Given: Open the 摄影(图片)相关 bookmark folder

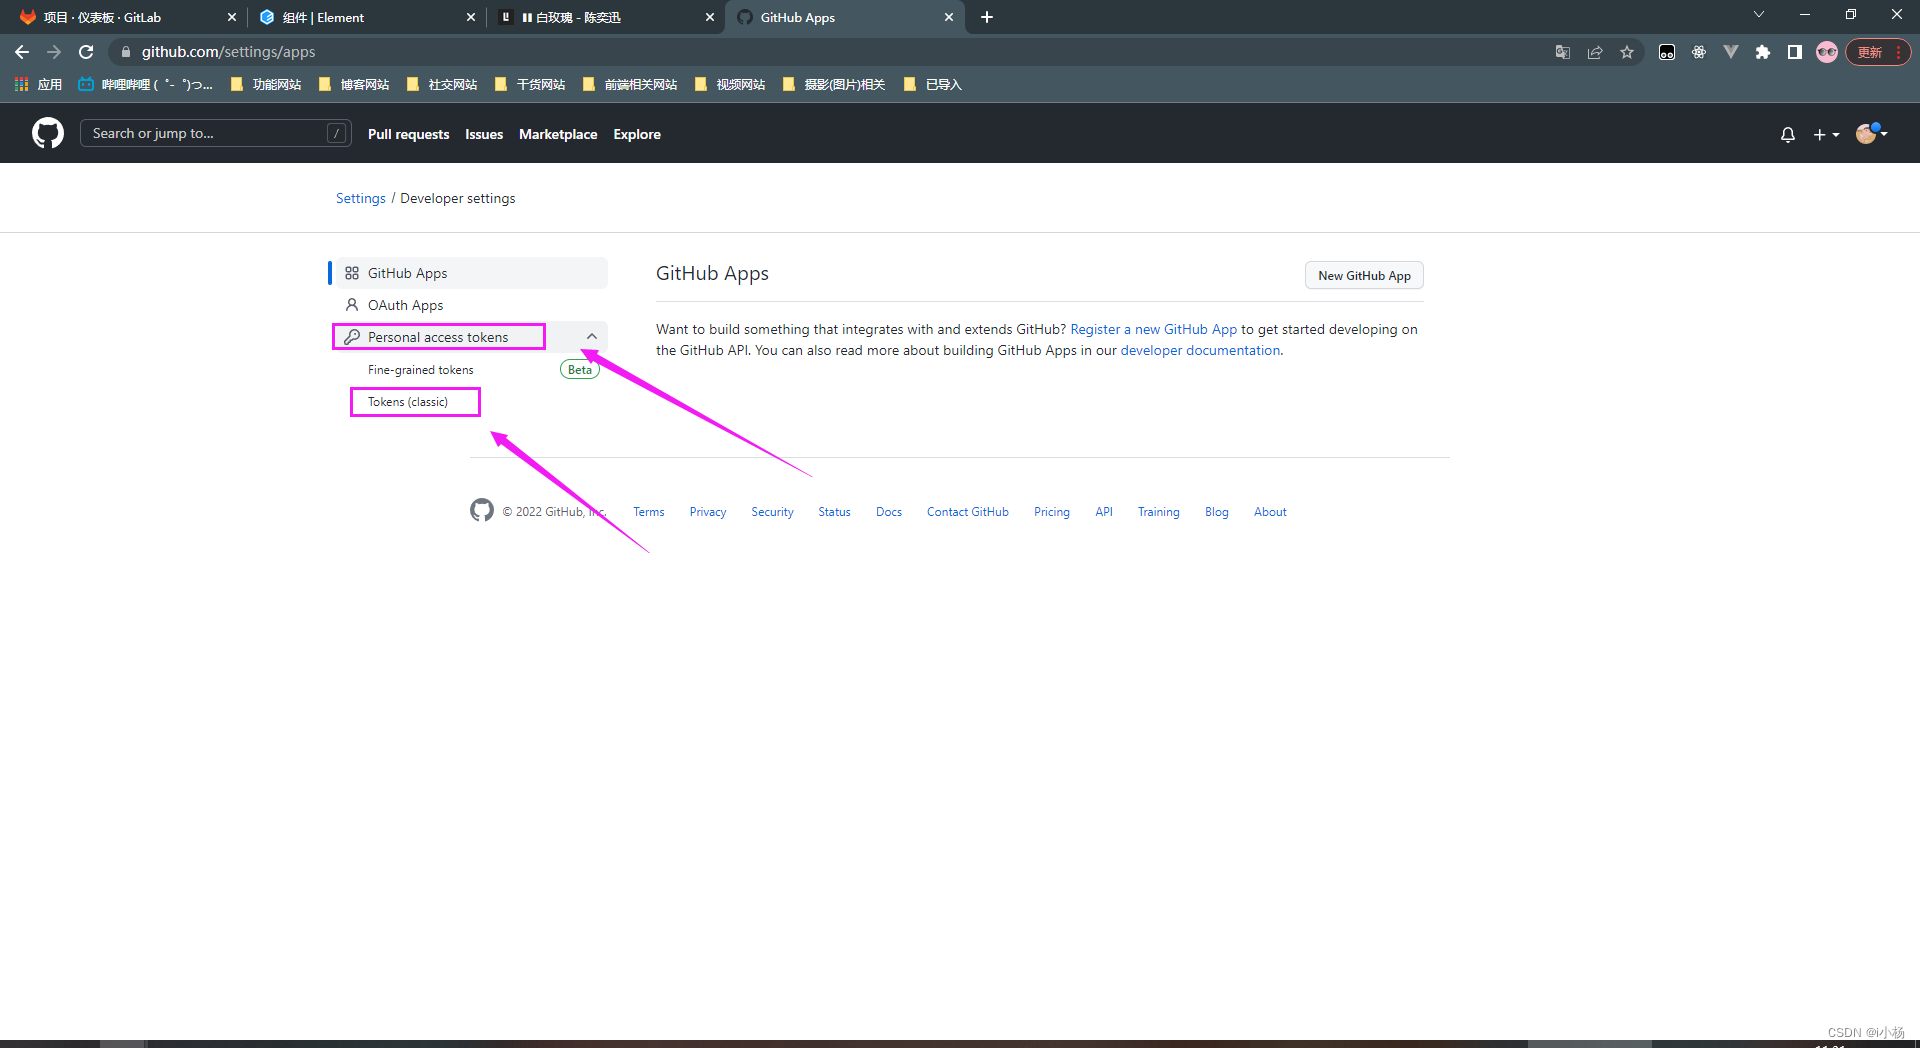Looking at the screenshot, I should (834, 84).
